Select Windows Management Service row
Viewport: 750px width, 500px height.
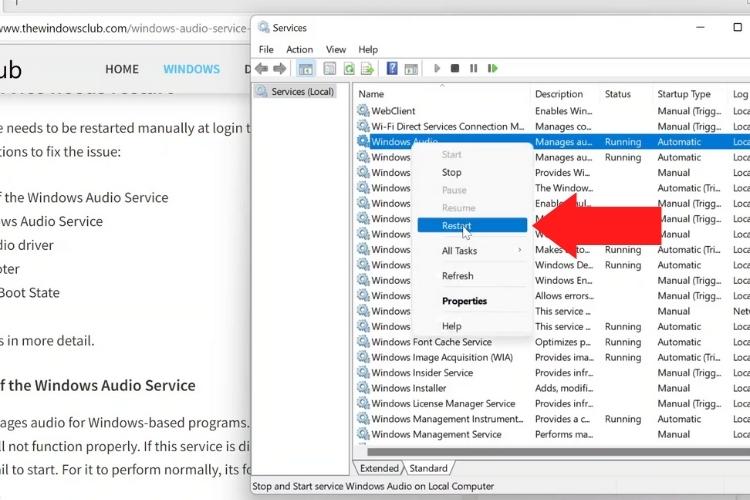(552, 434)
